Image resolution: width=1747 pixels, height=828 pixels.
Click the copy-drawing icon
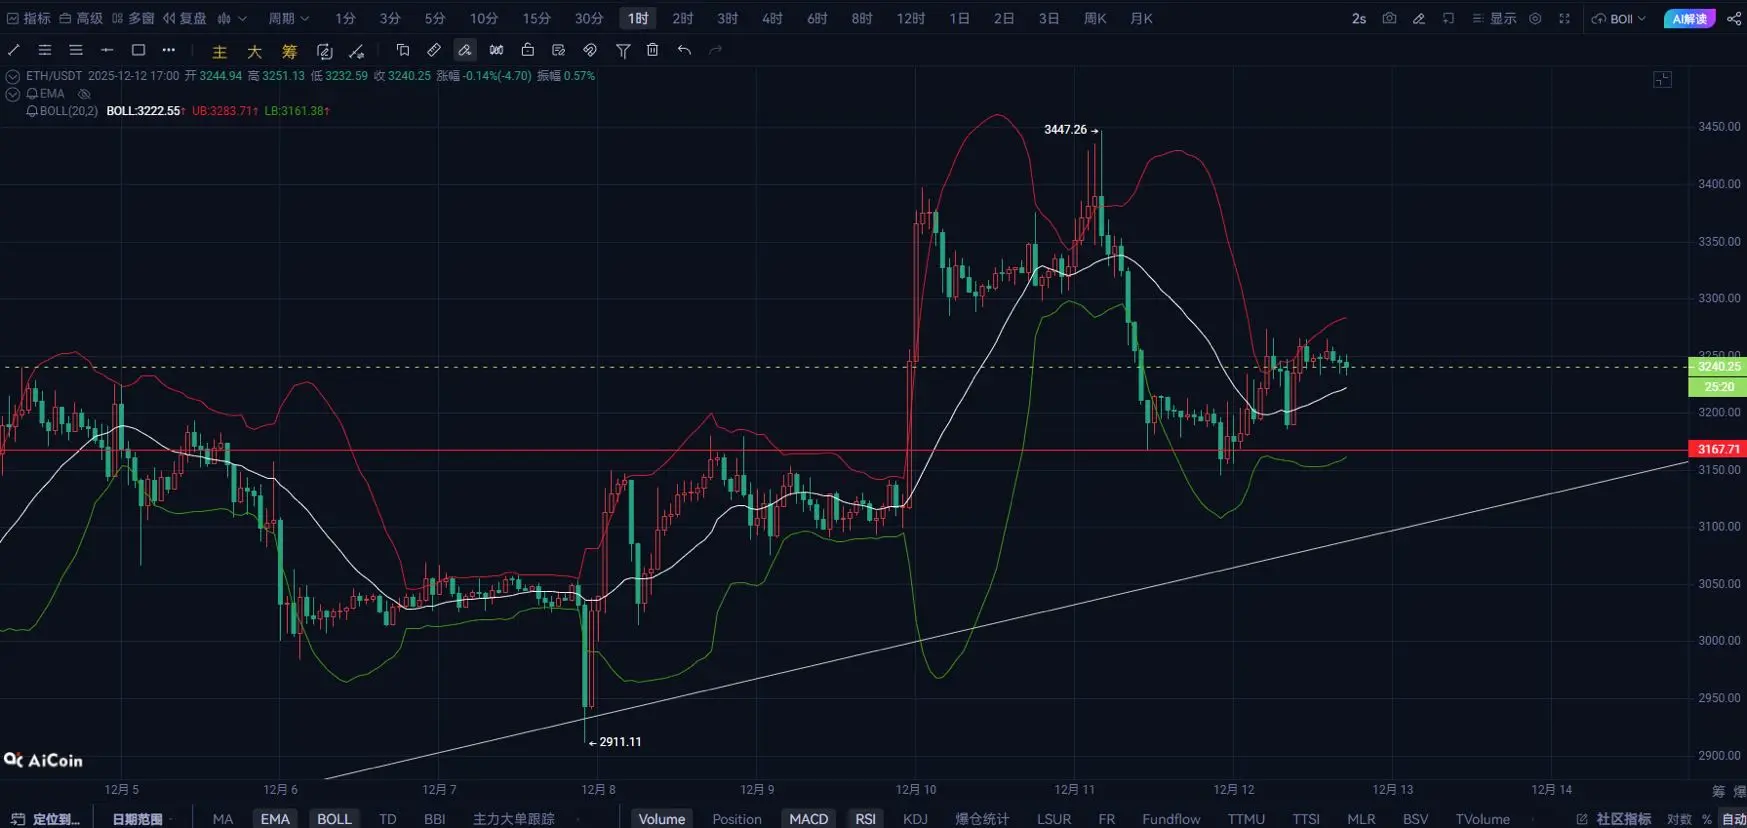(x=403, y=50)
